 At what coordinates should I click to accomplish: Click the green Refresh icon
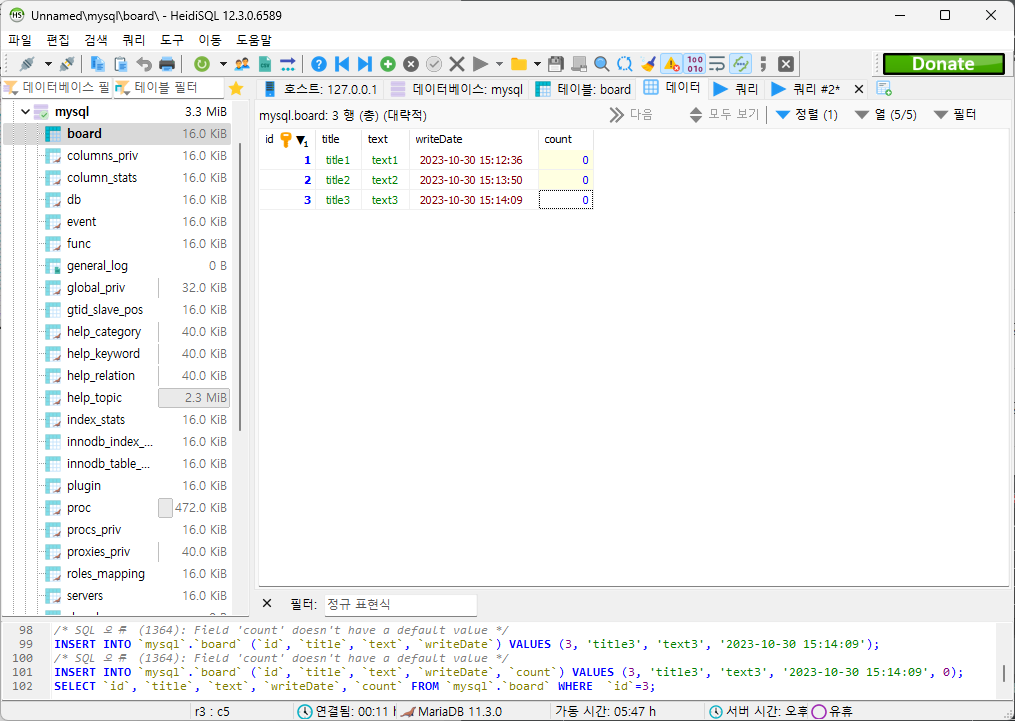[203, 64]
